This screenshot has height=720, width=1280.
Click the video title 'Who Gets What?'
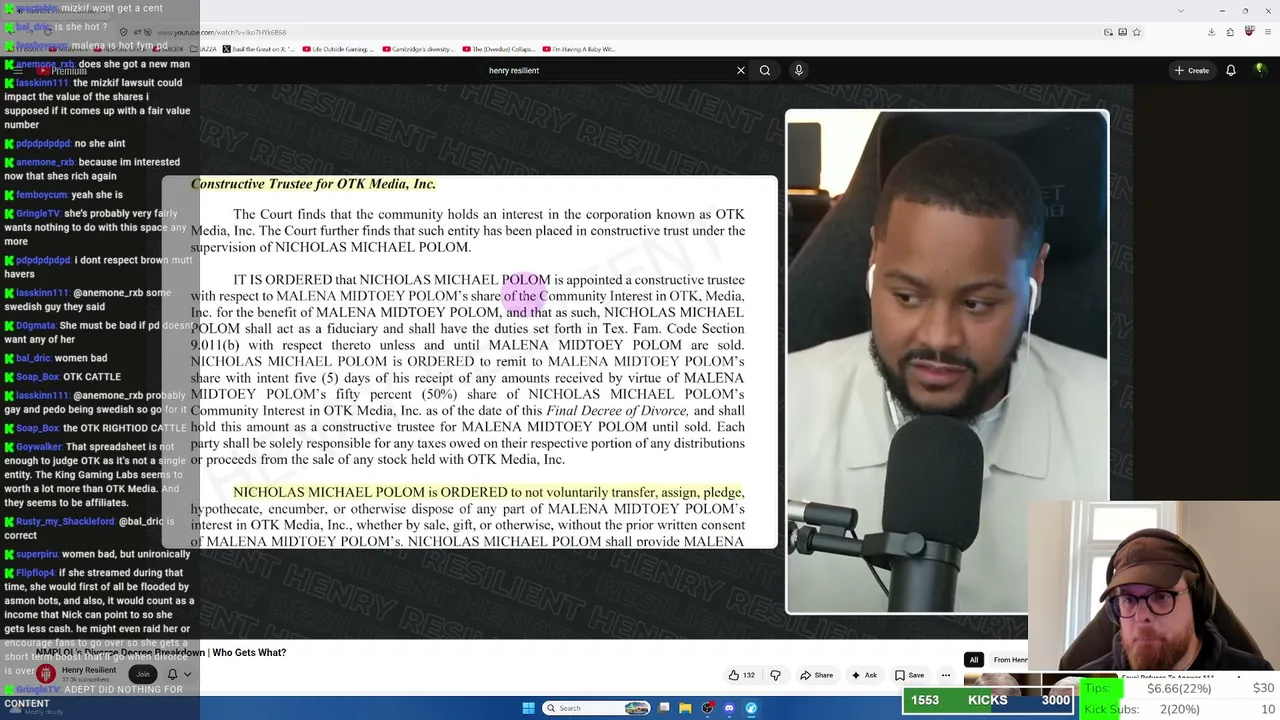coord(249,652)
